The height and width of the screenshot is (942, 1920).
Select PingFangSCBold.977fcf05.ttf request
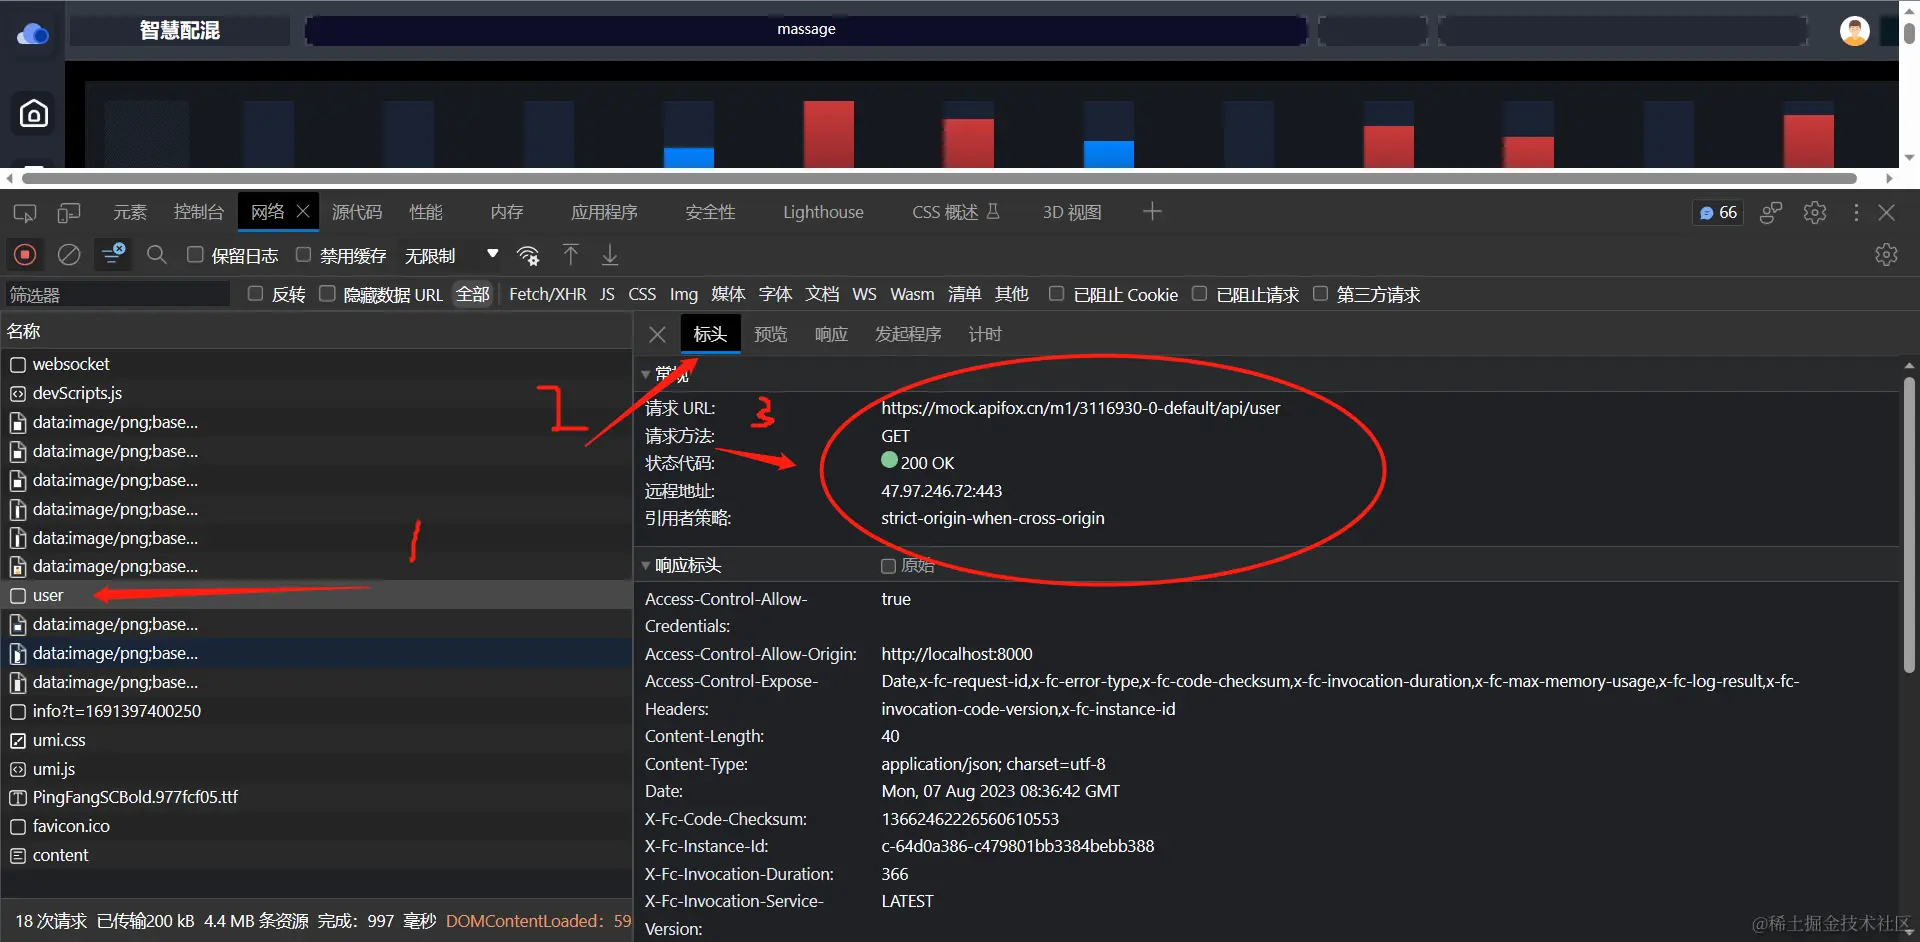coord(316,797)
